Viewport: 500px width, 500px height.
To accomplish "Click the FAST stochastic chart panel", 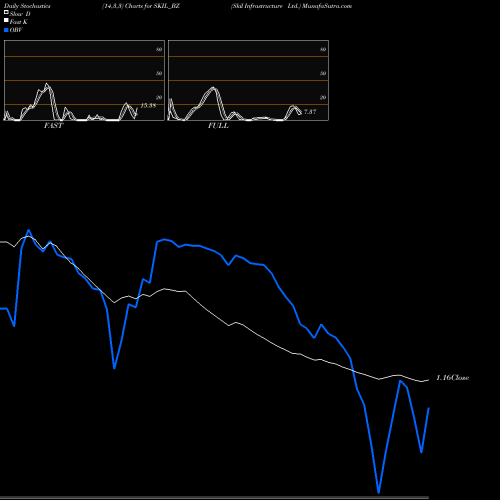I will coord(84,80).
